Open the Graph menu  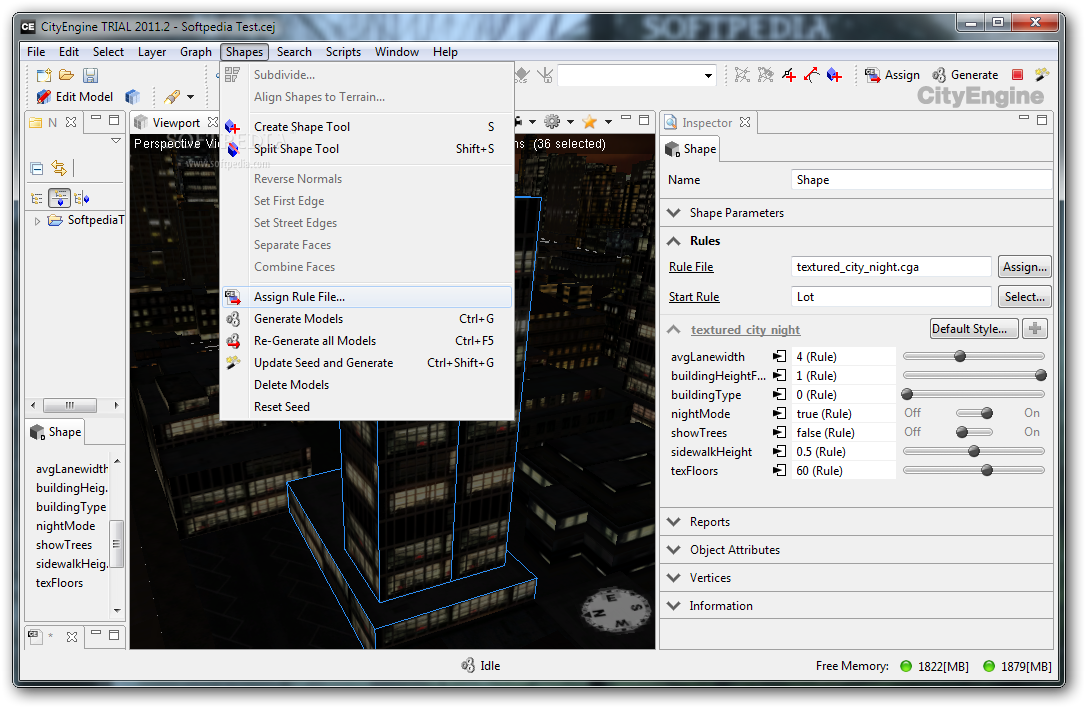coord(195,52)
